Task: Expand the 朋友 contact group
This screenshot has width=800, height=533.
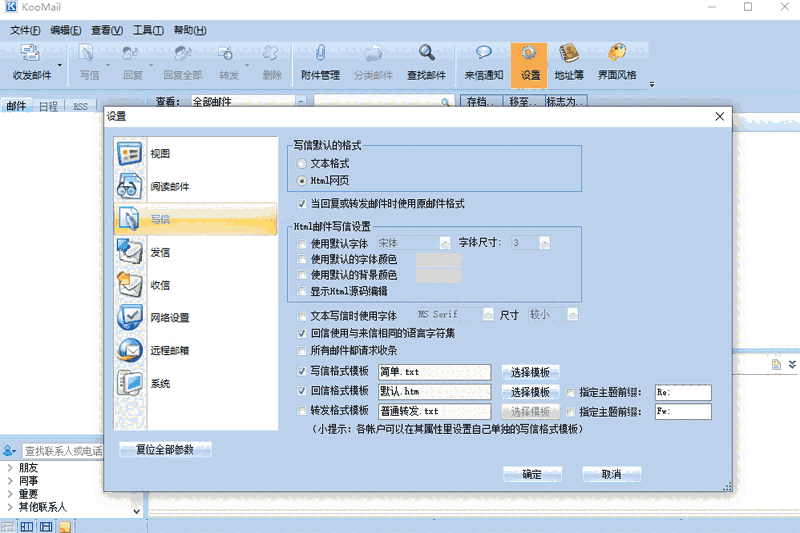Action: [9, 468]
